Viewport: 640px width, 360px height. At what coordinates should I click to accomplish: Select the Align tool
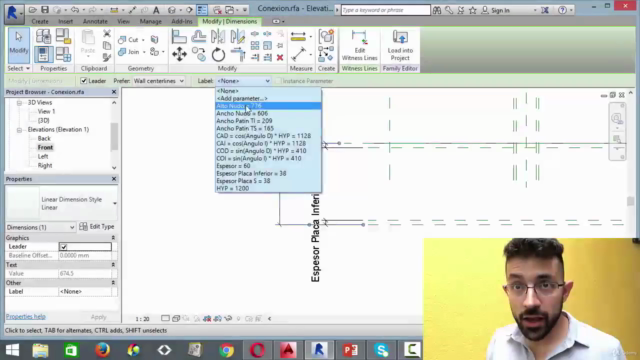click(179, 37)
